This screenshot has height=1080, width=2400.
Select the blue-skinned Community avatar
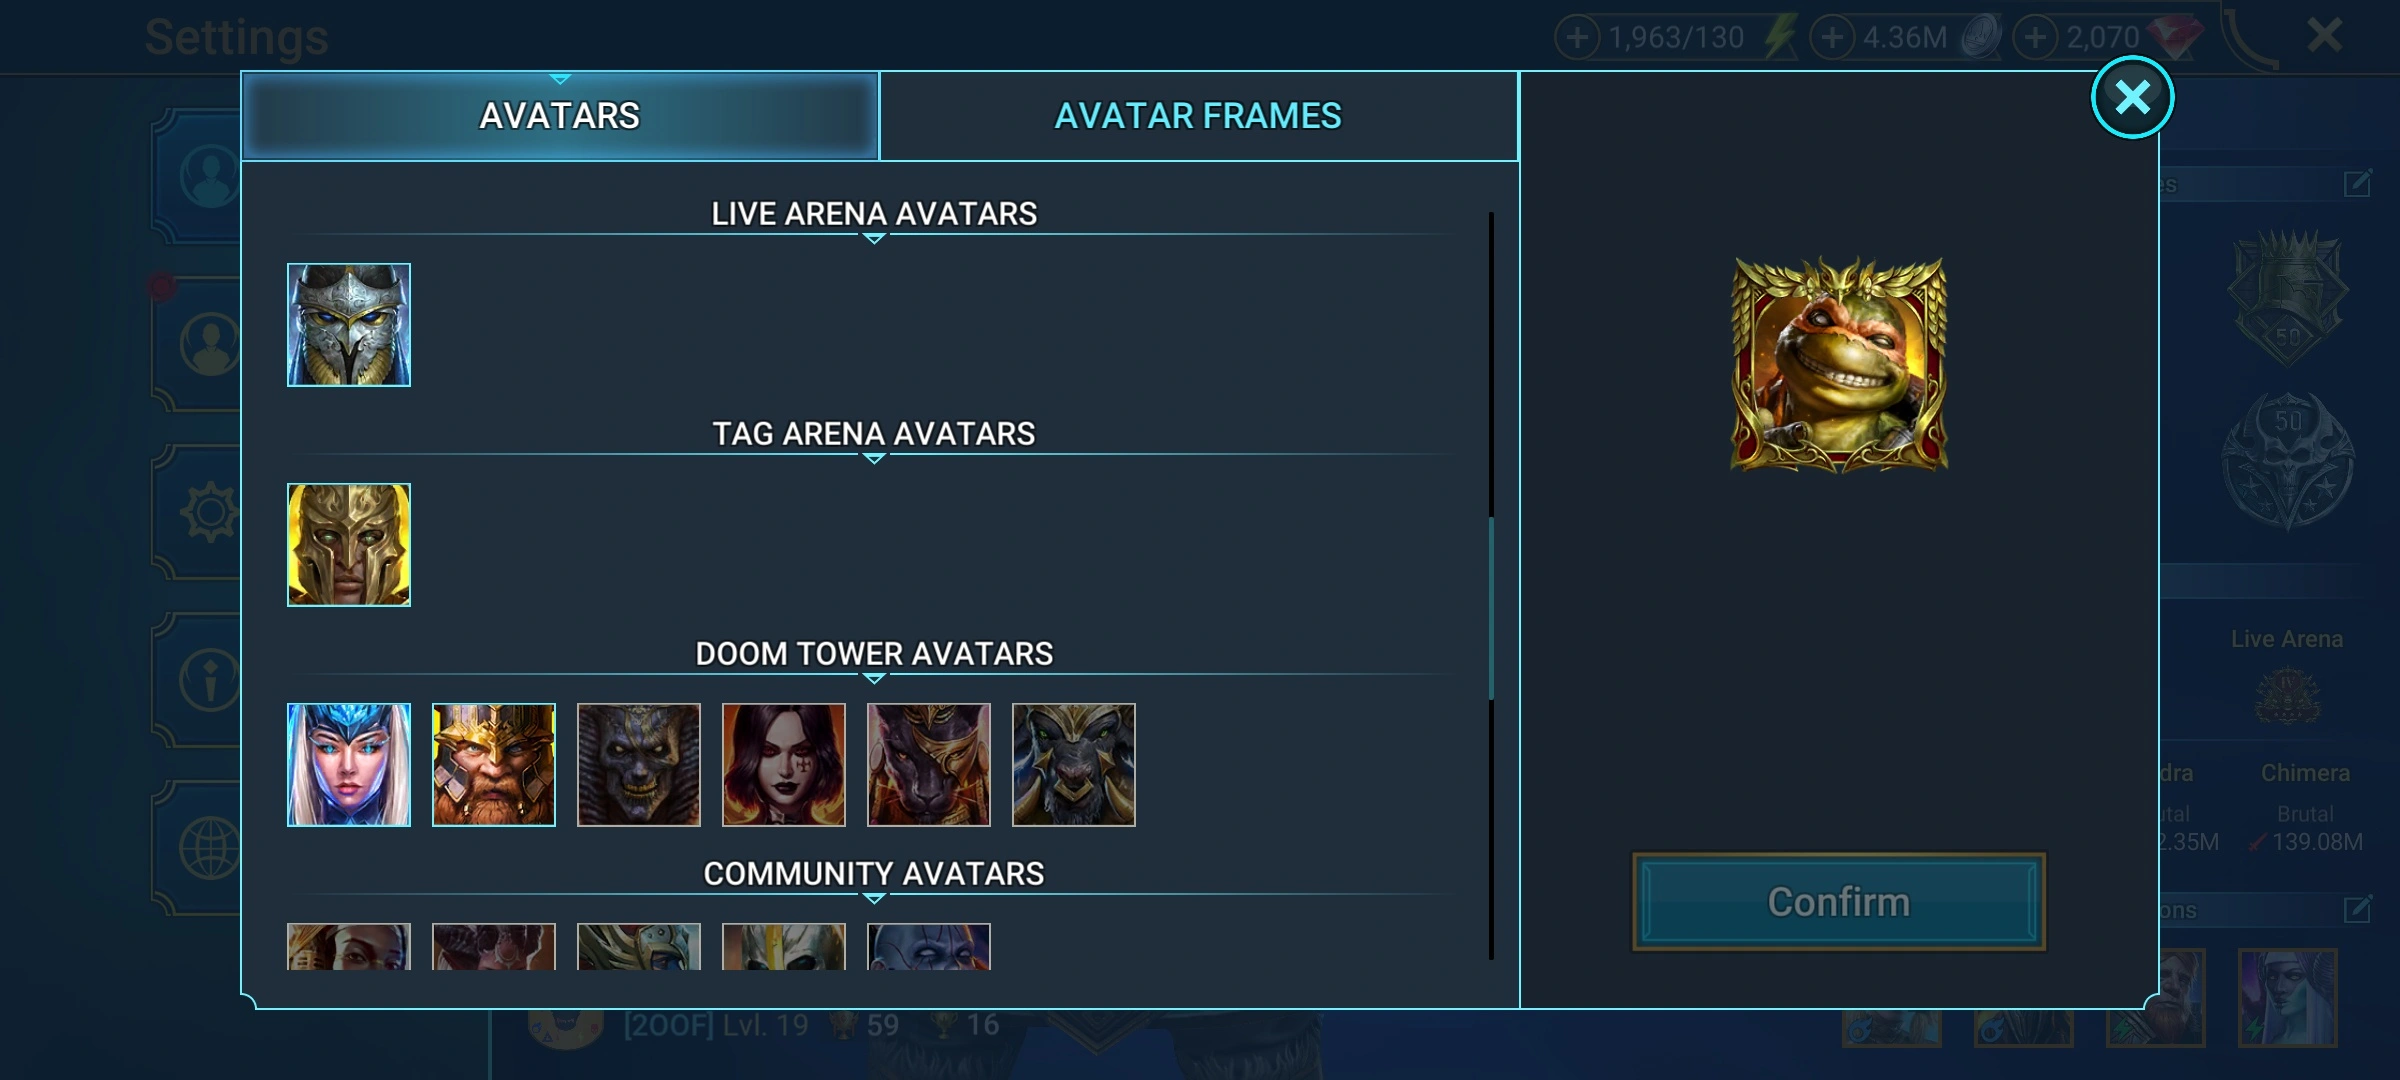[x=928, y=946]
